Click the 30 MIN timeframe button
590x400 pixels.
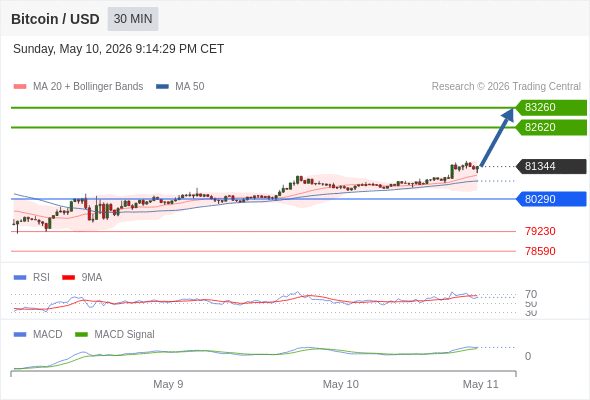point(133,19)
